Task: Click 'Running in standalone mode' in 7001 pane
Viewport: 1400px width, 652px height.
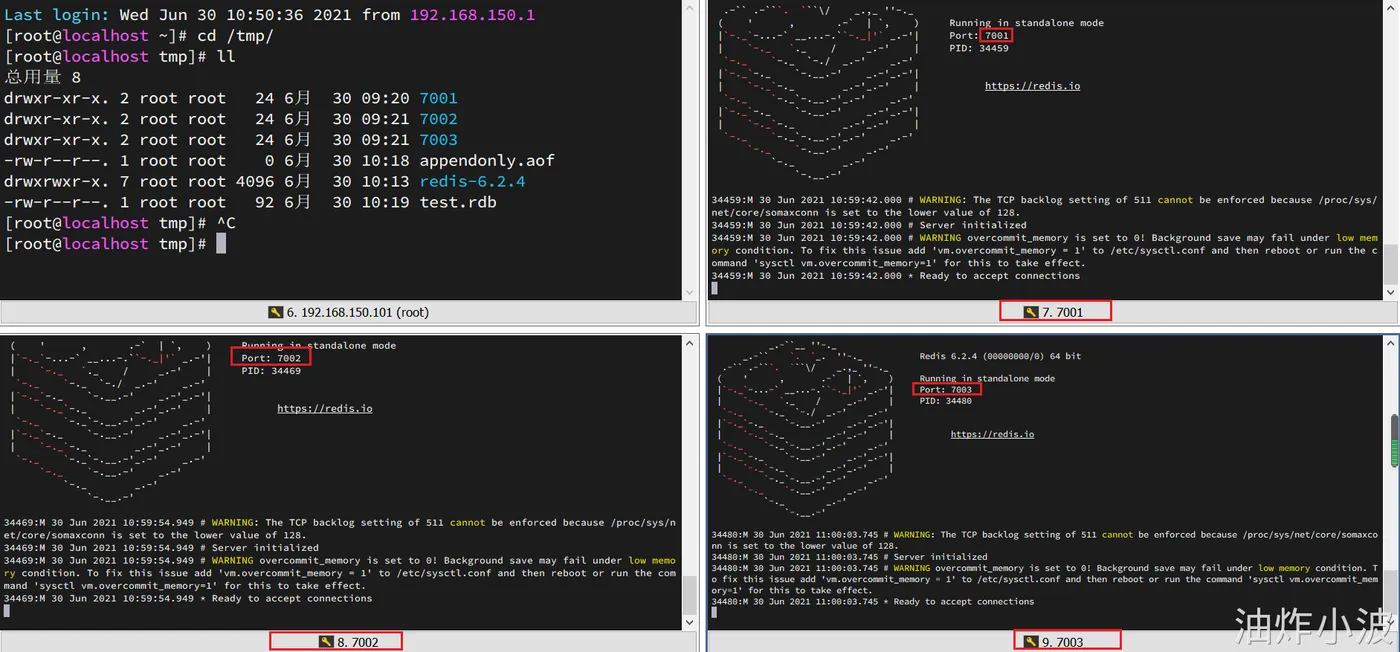Action: pos(1027,22)
